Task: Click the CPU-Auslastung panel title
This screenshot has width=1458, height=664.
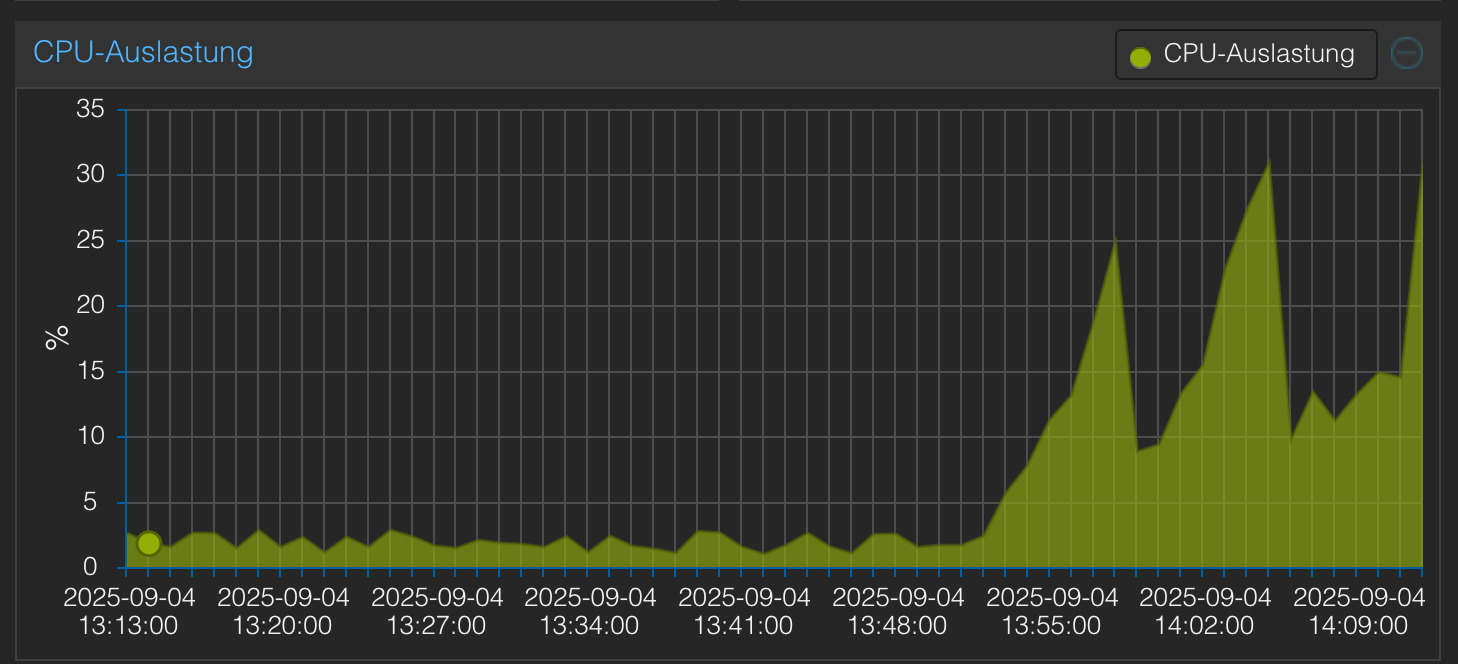Action: (x=143, y=51)
